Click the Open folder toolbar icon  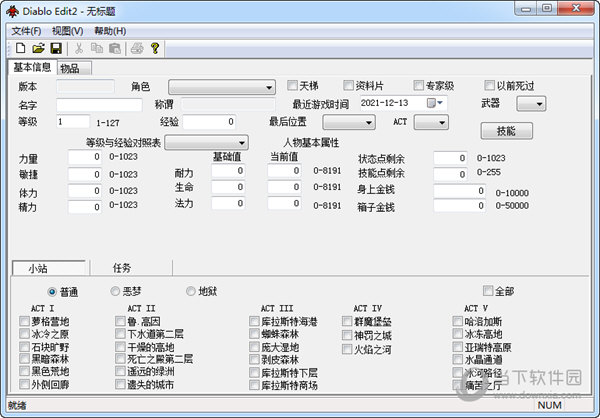coord(38,48)
